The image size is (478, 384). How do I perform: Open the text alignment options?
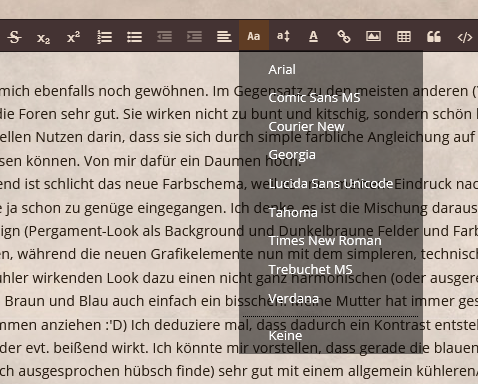(x=224, y=37)
